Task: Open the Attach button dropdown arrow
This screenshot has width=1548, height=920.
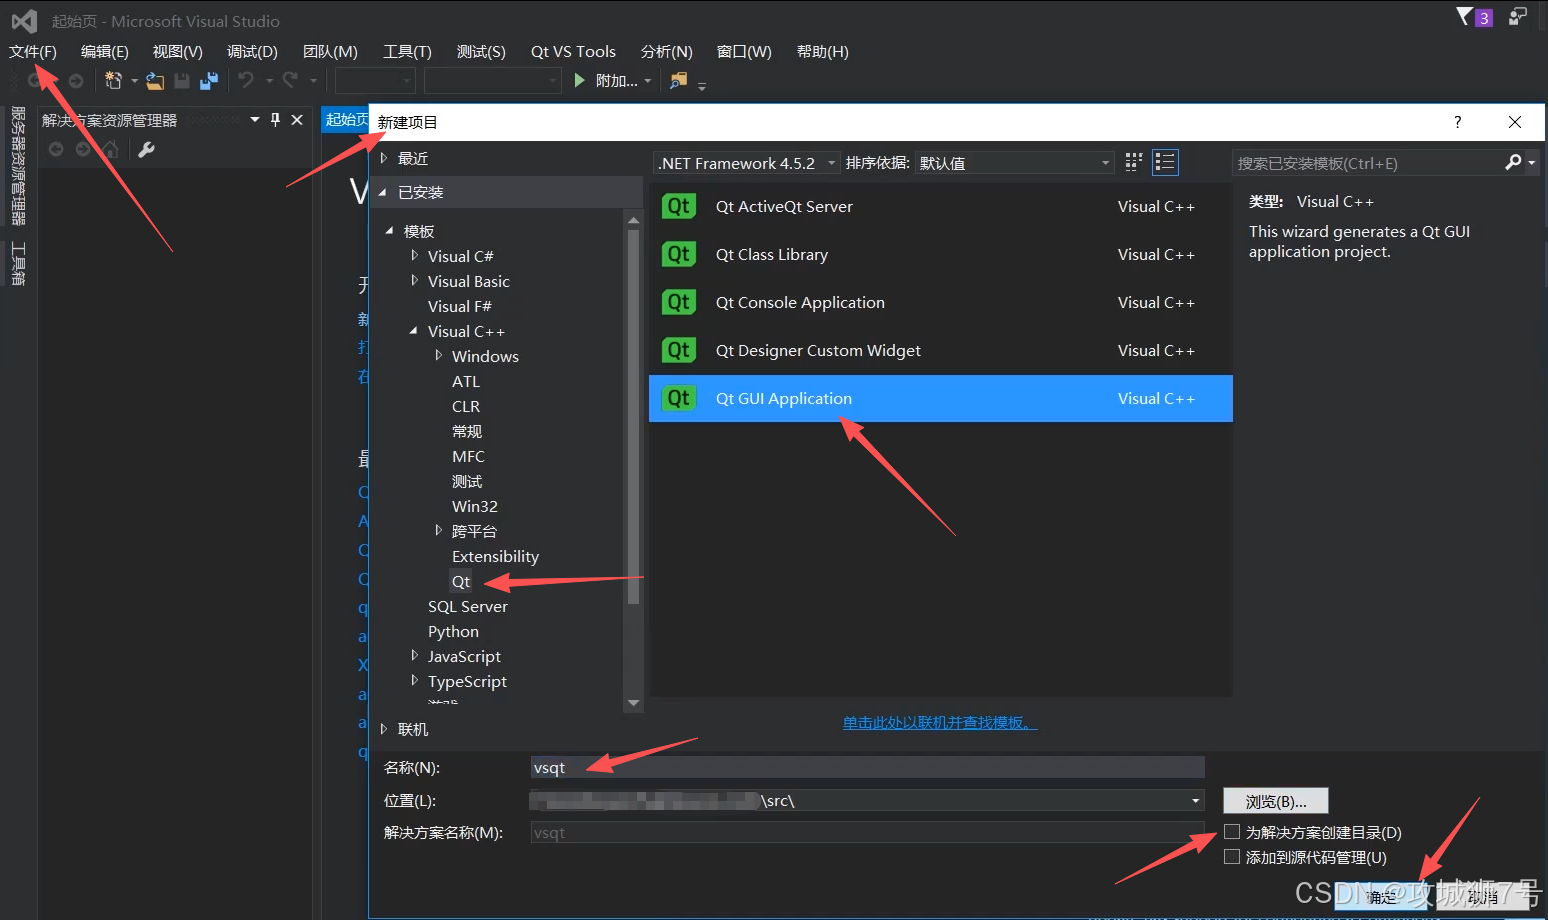Action: (648, 81)
